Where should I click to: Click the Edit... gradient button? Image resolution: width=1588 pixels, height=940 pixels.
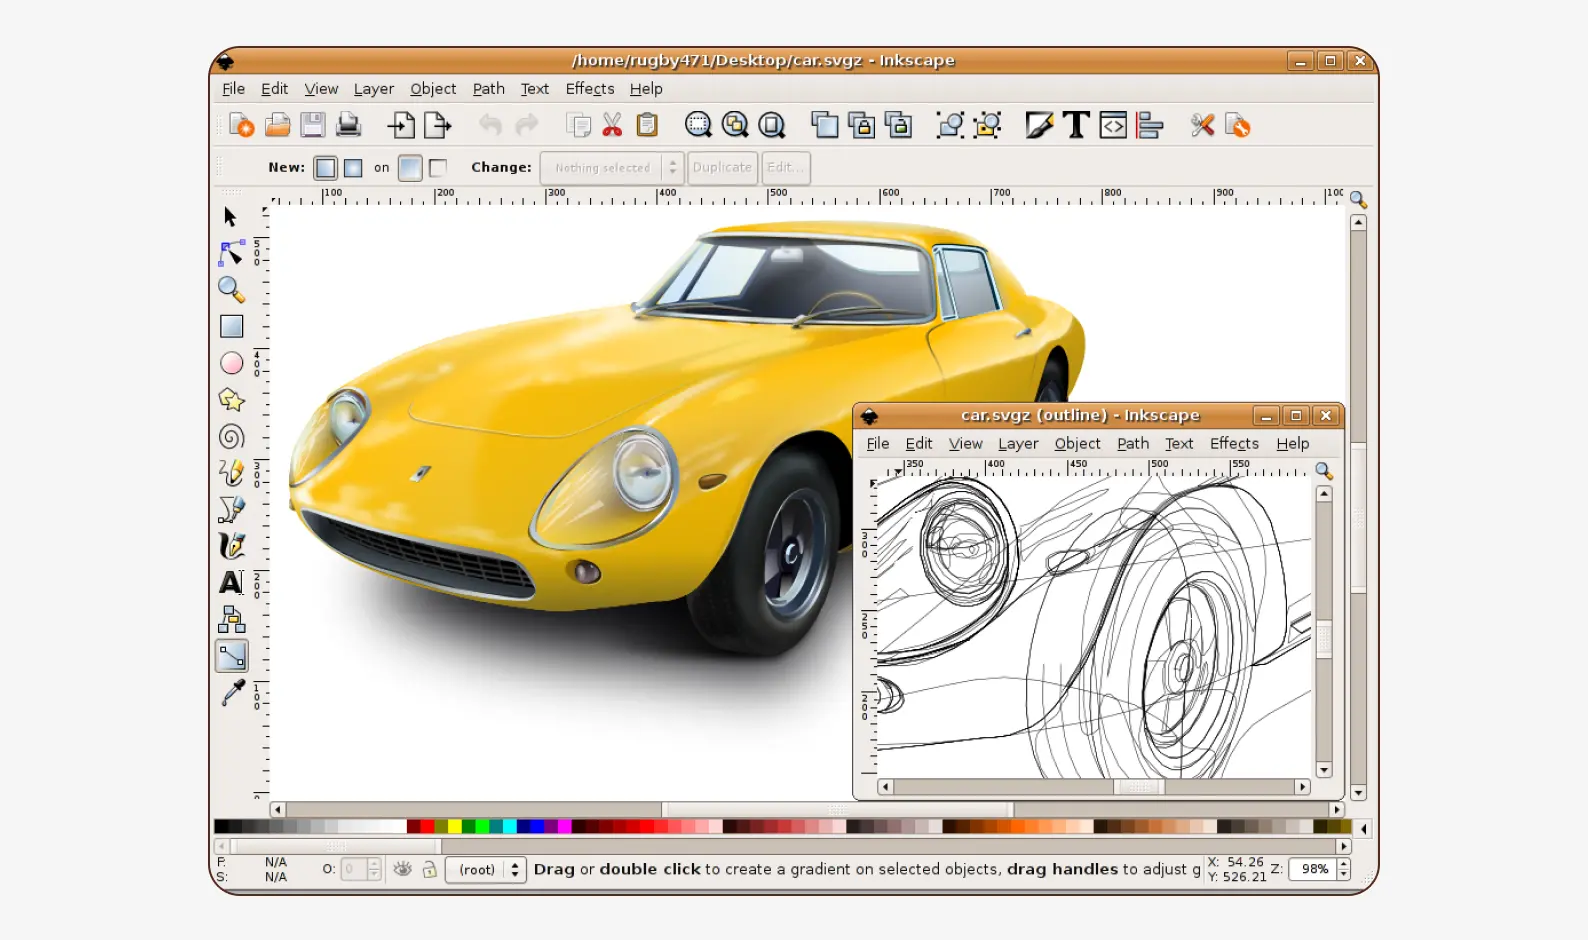pos(785,168)
